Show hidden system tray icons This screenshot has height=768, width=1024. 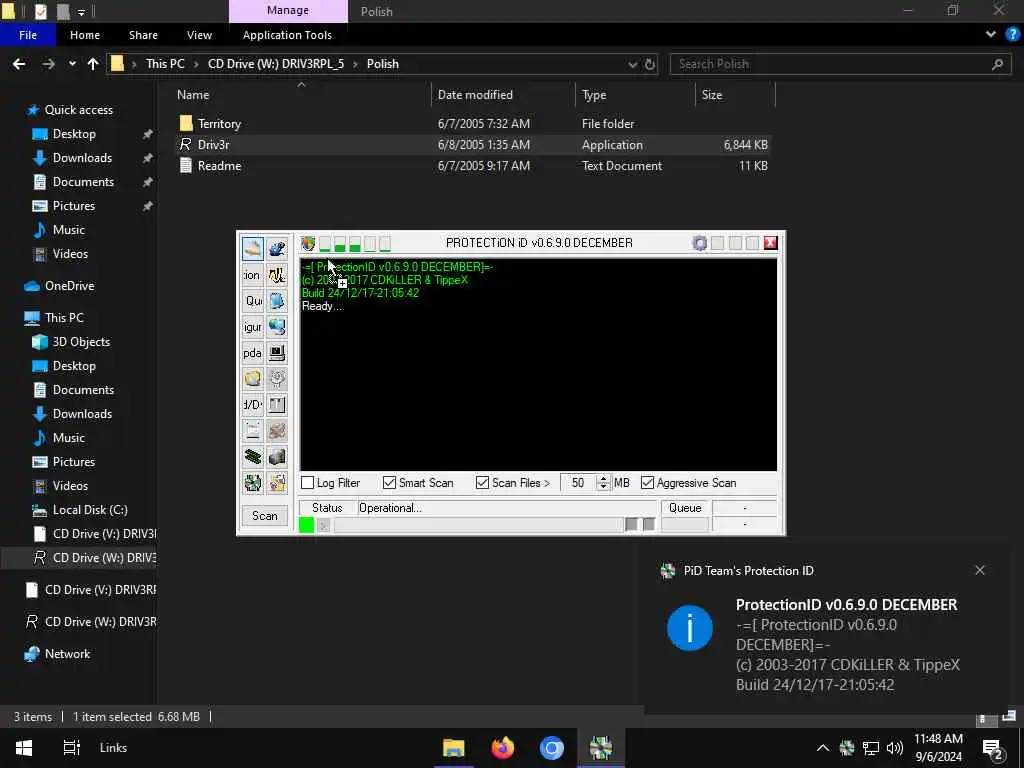coord(823,748)
